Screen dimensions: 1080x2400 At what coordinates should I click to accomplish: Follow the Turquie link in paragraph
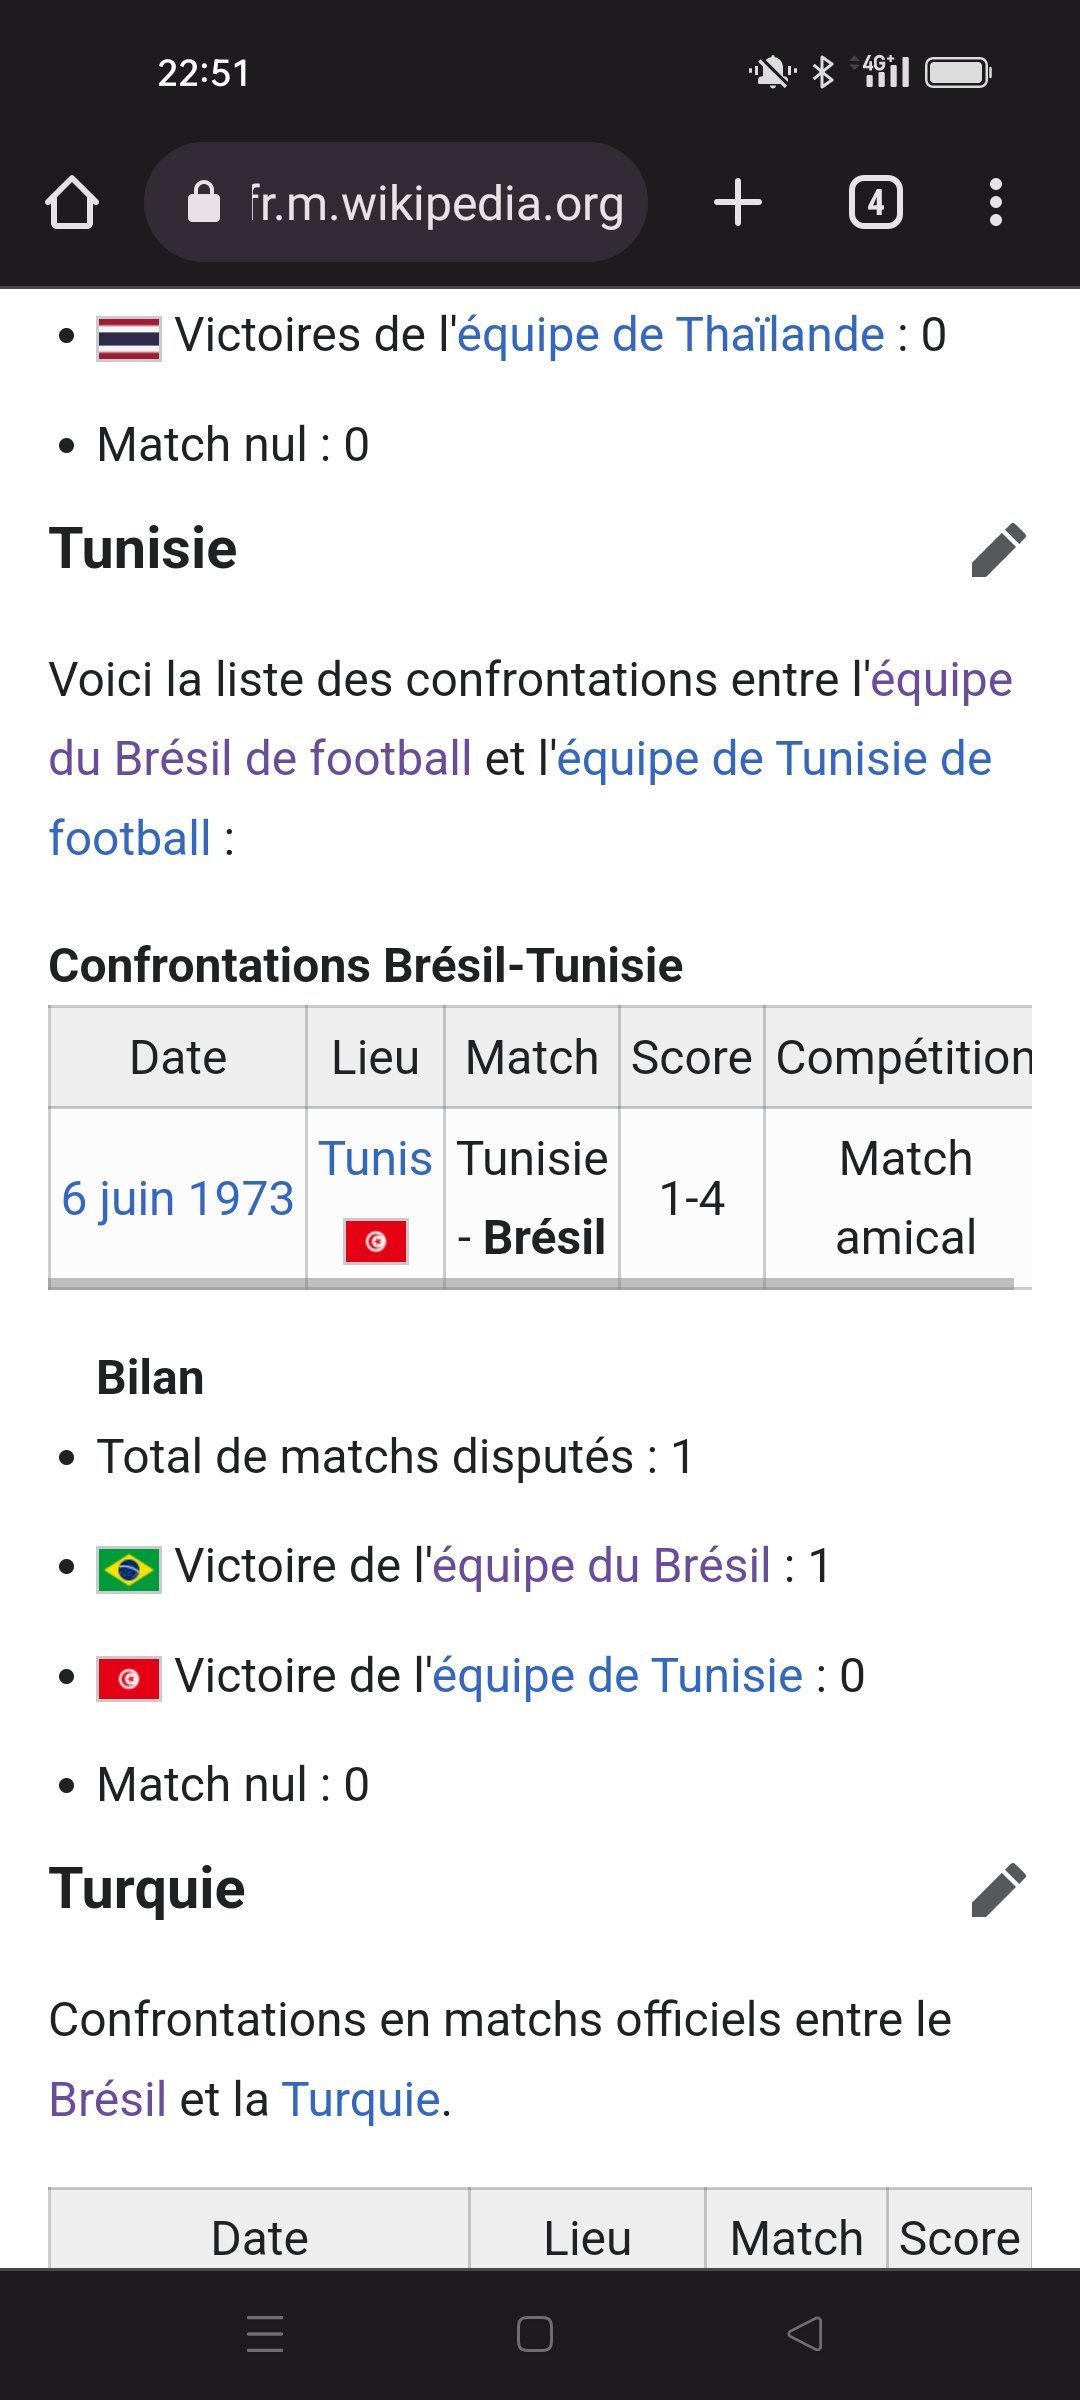[x=361, y=2099]
